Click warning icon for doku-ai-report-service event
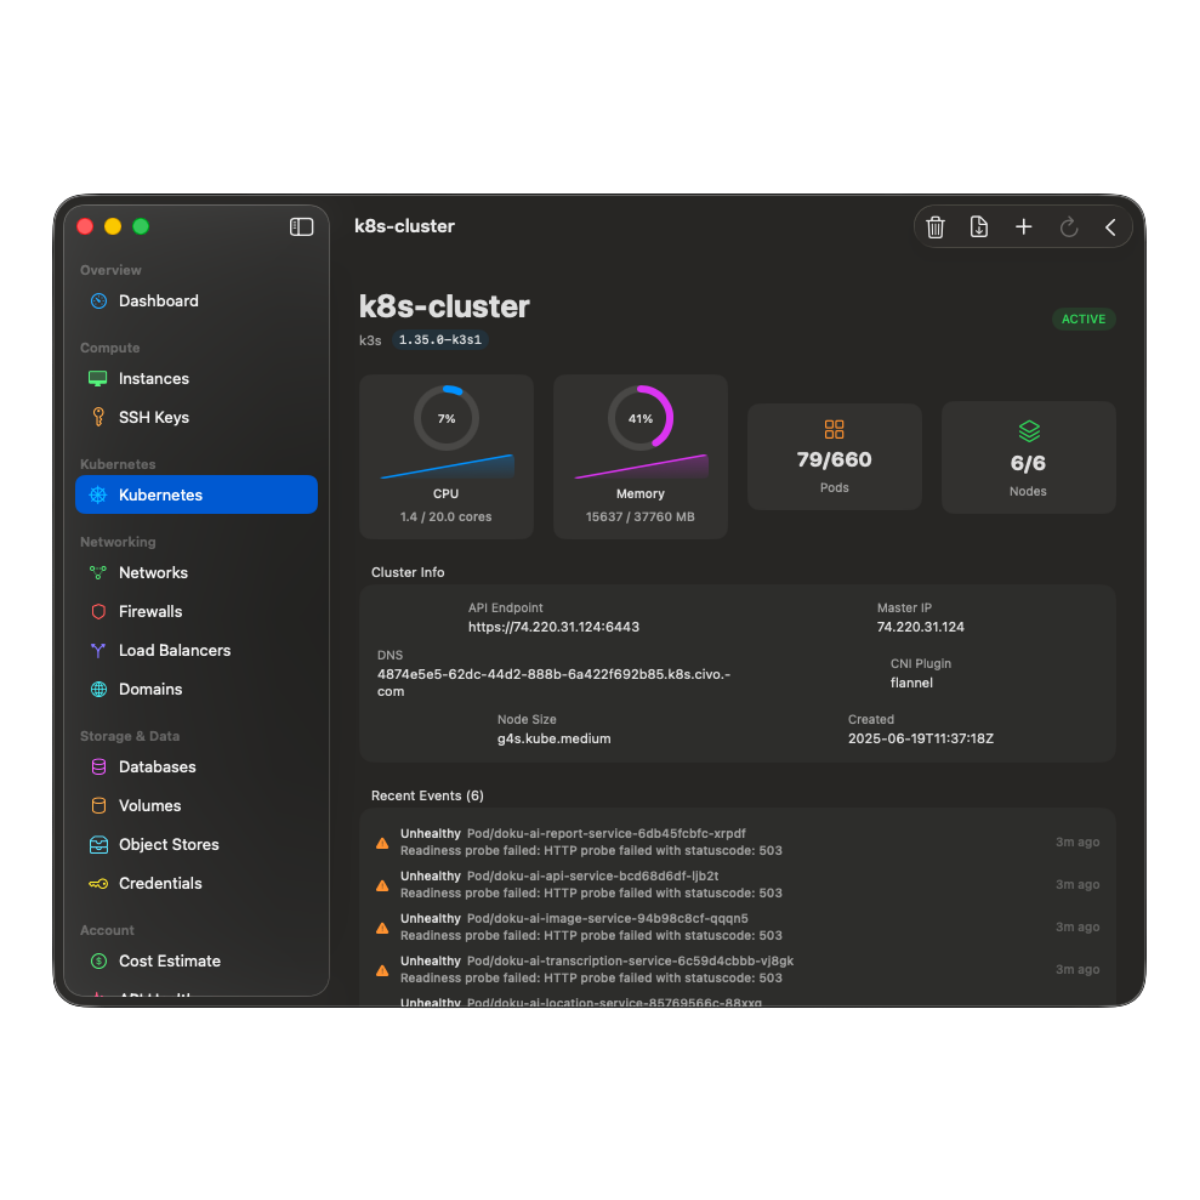 click(382, 843)
